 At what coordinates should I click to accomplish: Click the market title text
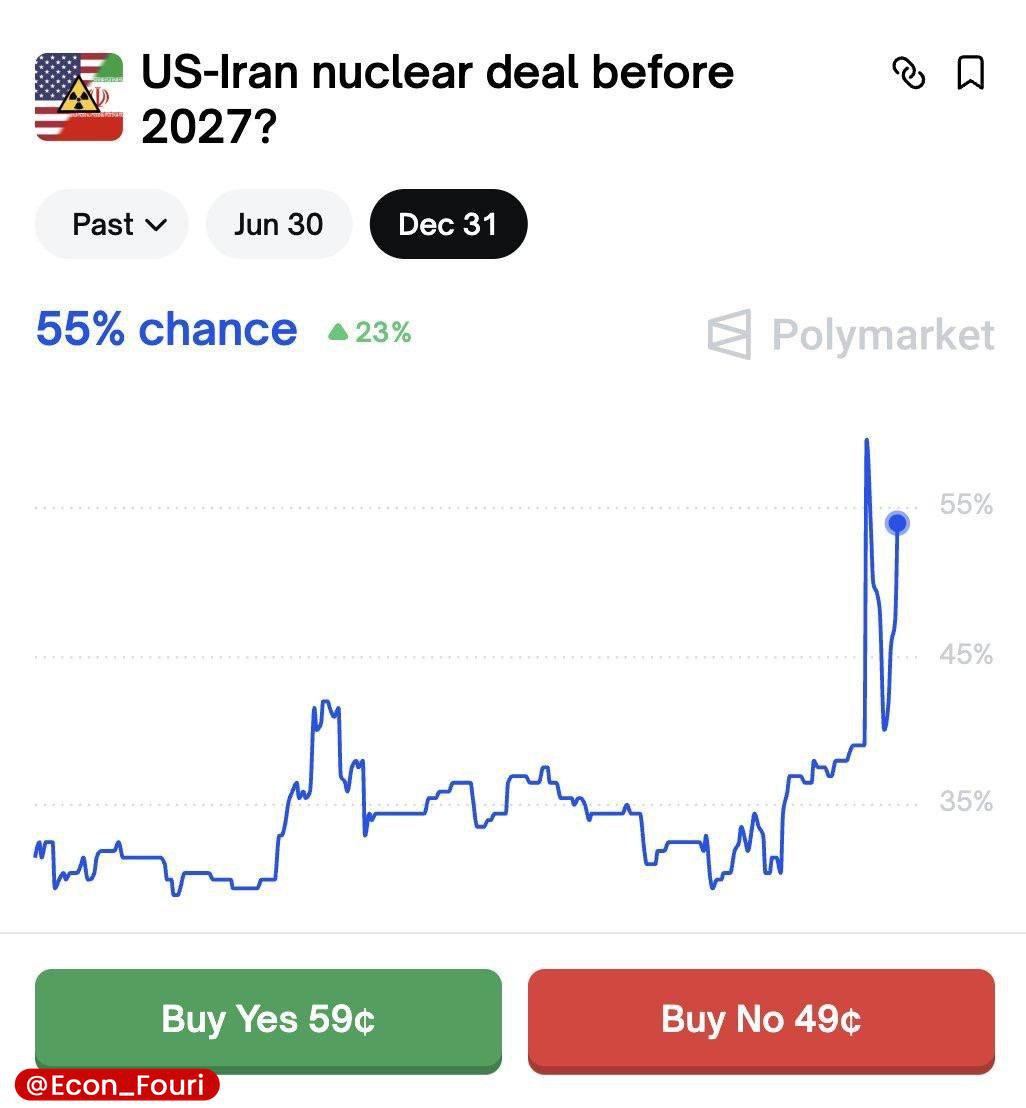coord(437,99)
